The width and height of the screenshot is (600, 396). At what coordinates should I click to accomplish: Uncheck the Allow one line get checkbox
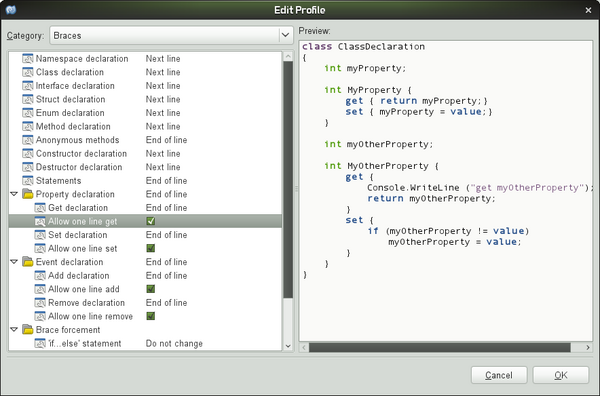coord(151,221)
